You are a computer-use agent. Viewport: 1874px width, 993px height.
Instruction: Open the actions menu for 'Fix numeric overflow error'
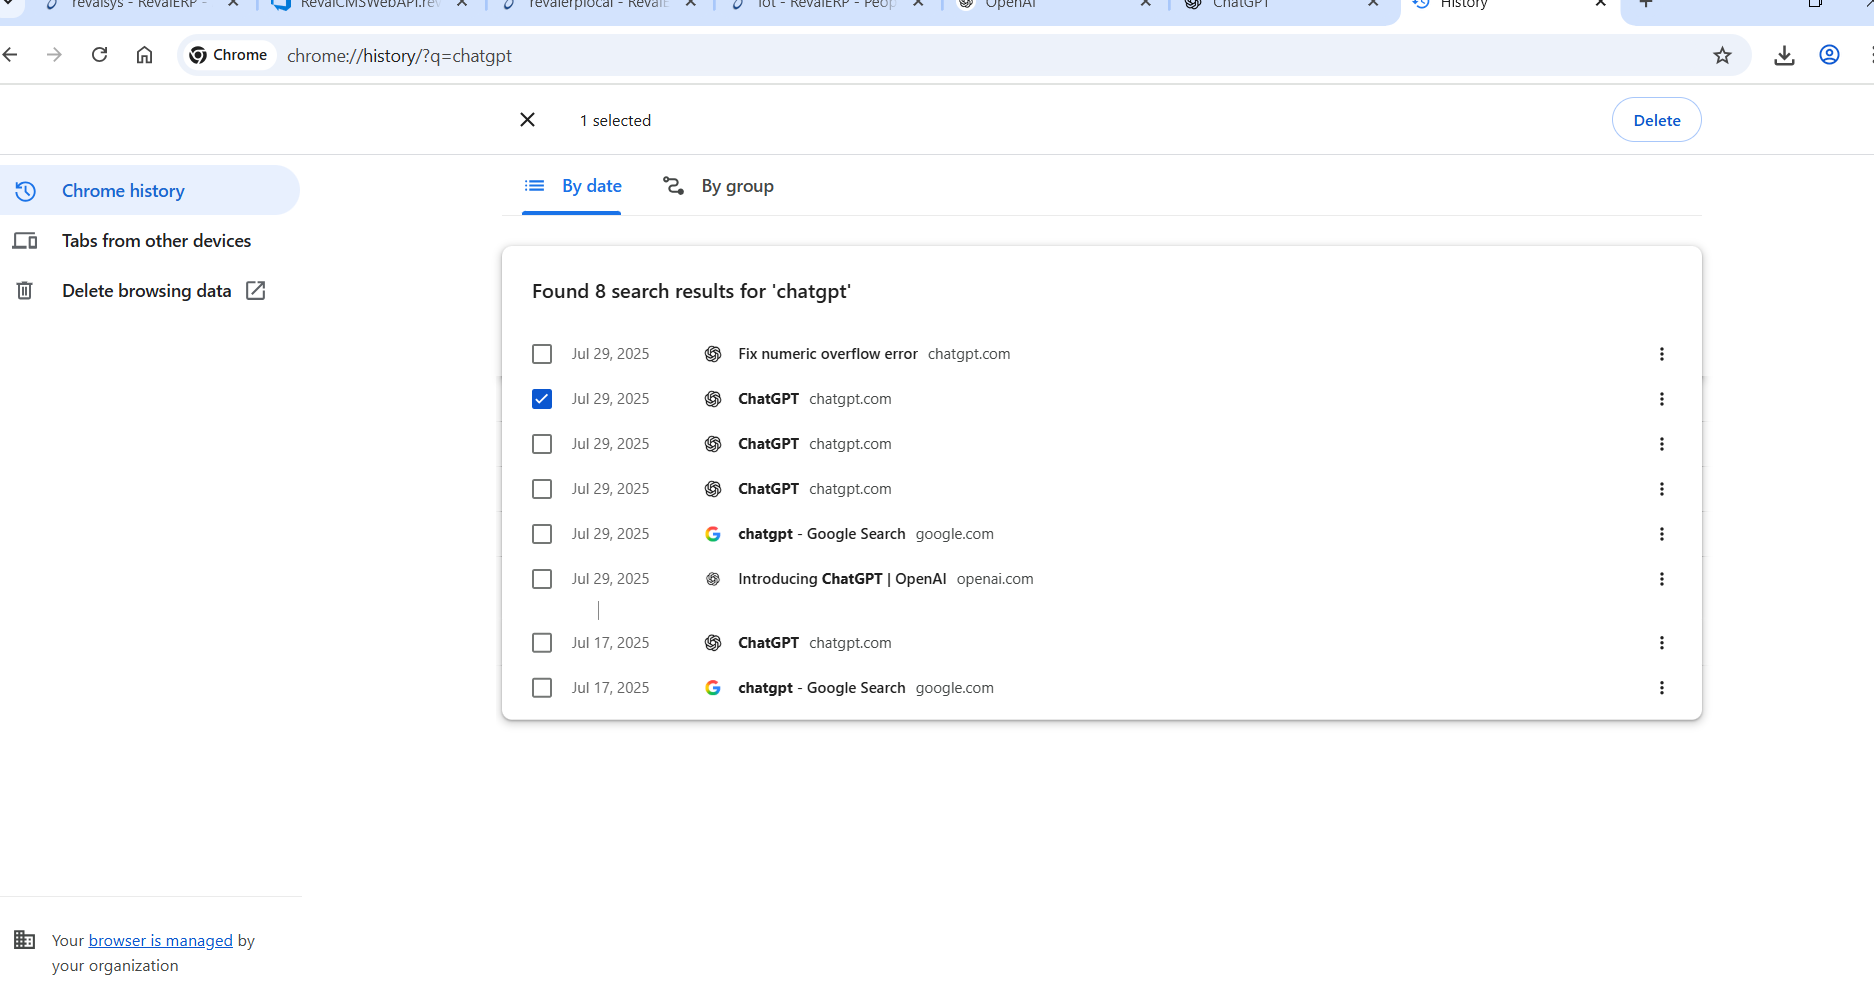tap(1661, 354)
